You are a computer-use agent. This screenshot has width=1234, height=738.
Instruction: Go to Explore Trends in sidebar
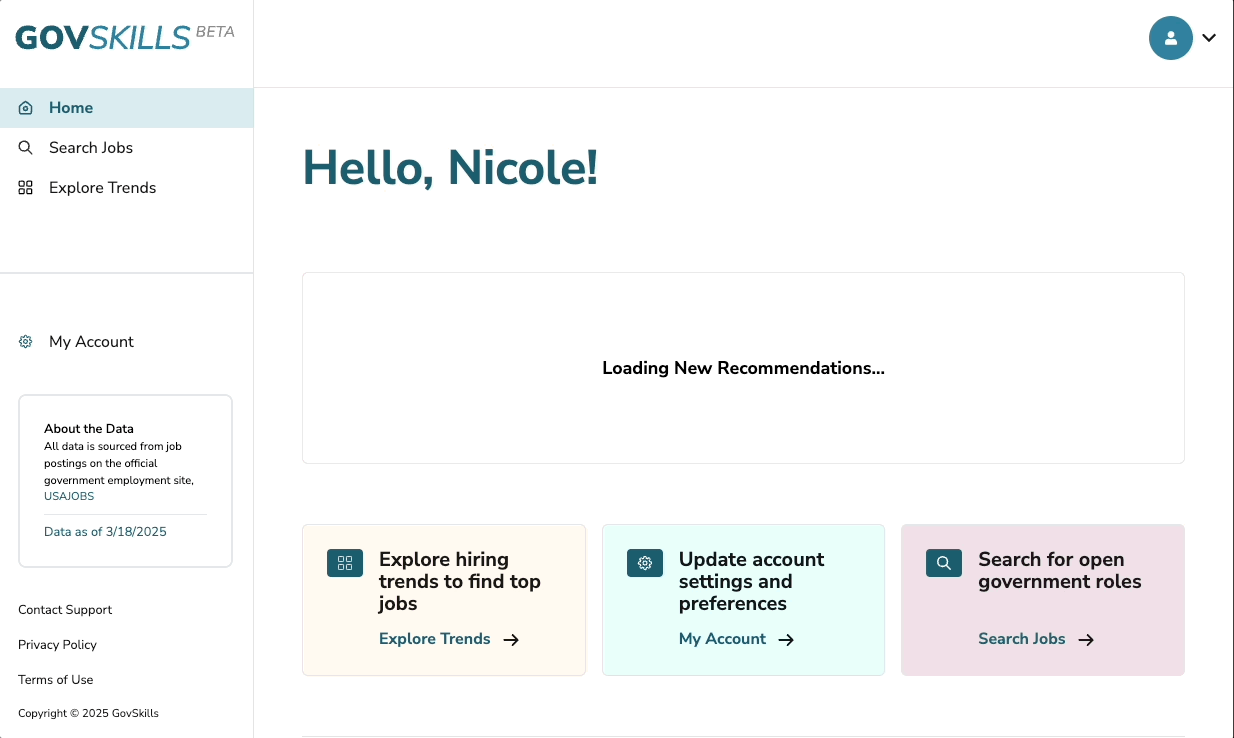(x=102, y=188)
